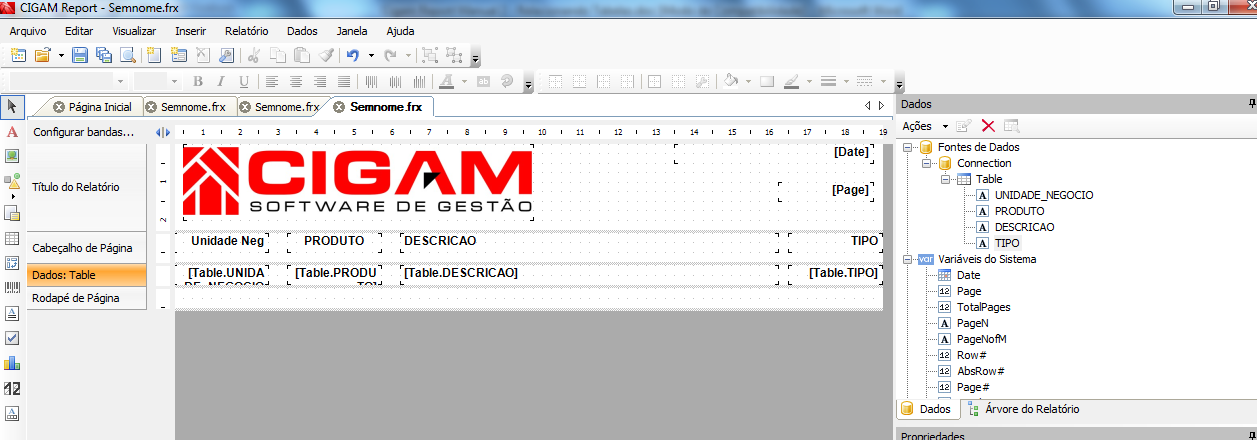1257x440 pixels.
Task: Select the Rodapé de Página band
Action: coord(87,298)
